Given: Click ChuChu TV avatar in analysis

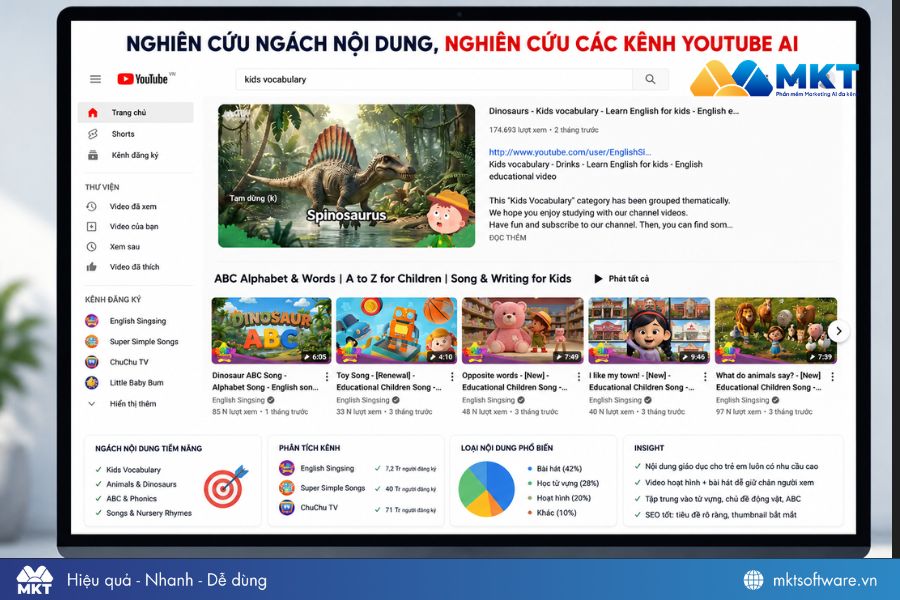Looking at the screenshot, I should pos(287,508).
